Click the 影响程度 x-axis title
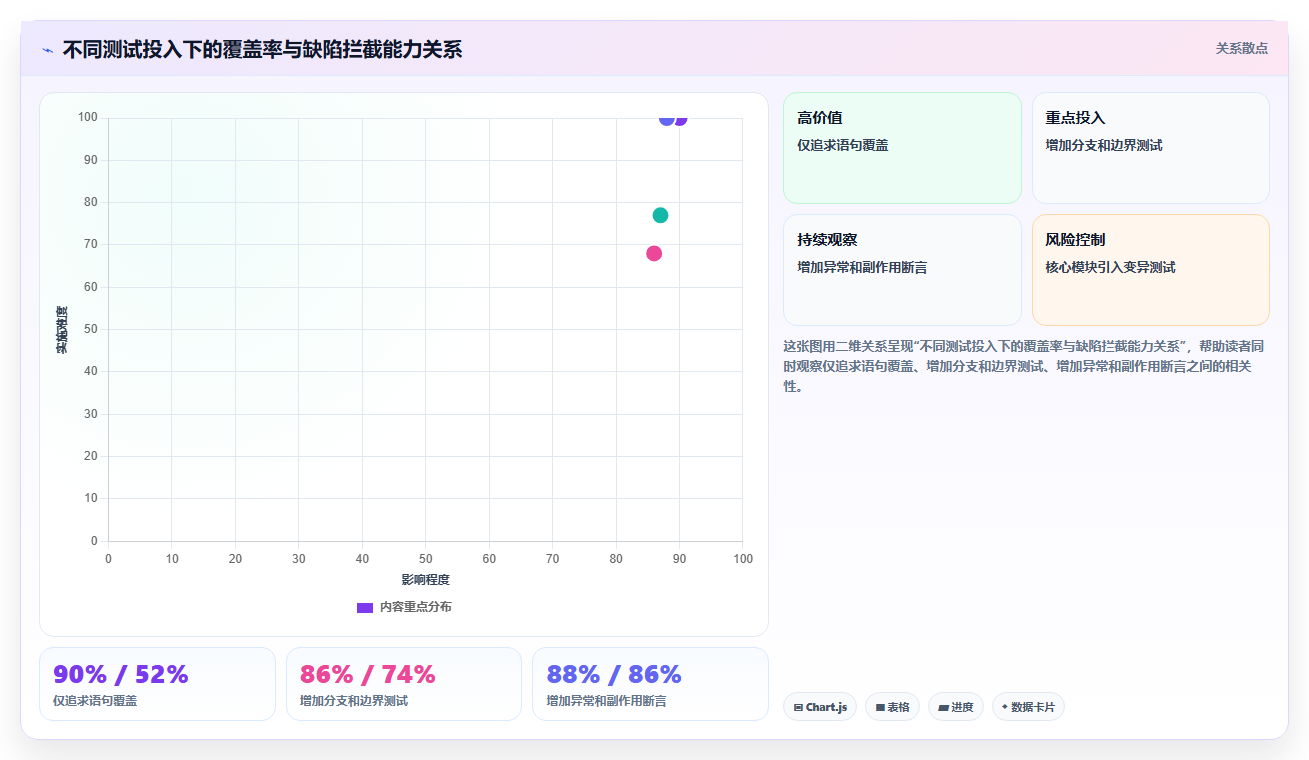1309x760 pixels. coord(426,580)
